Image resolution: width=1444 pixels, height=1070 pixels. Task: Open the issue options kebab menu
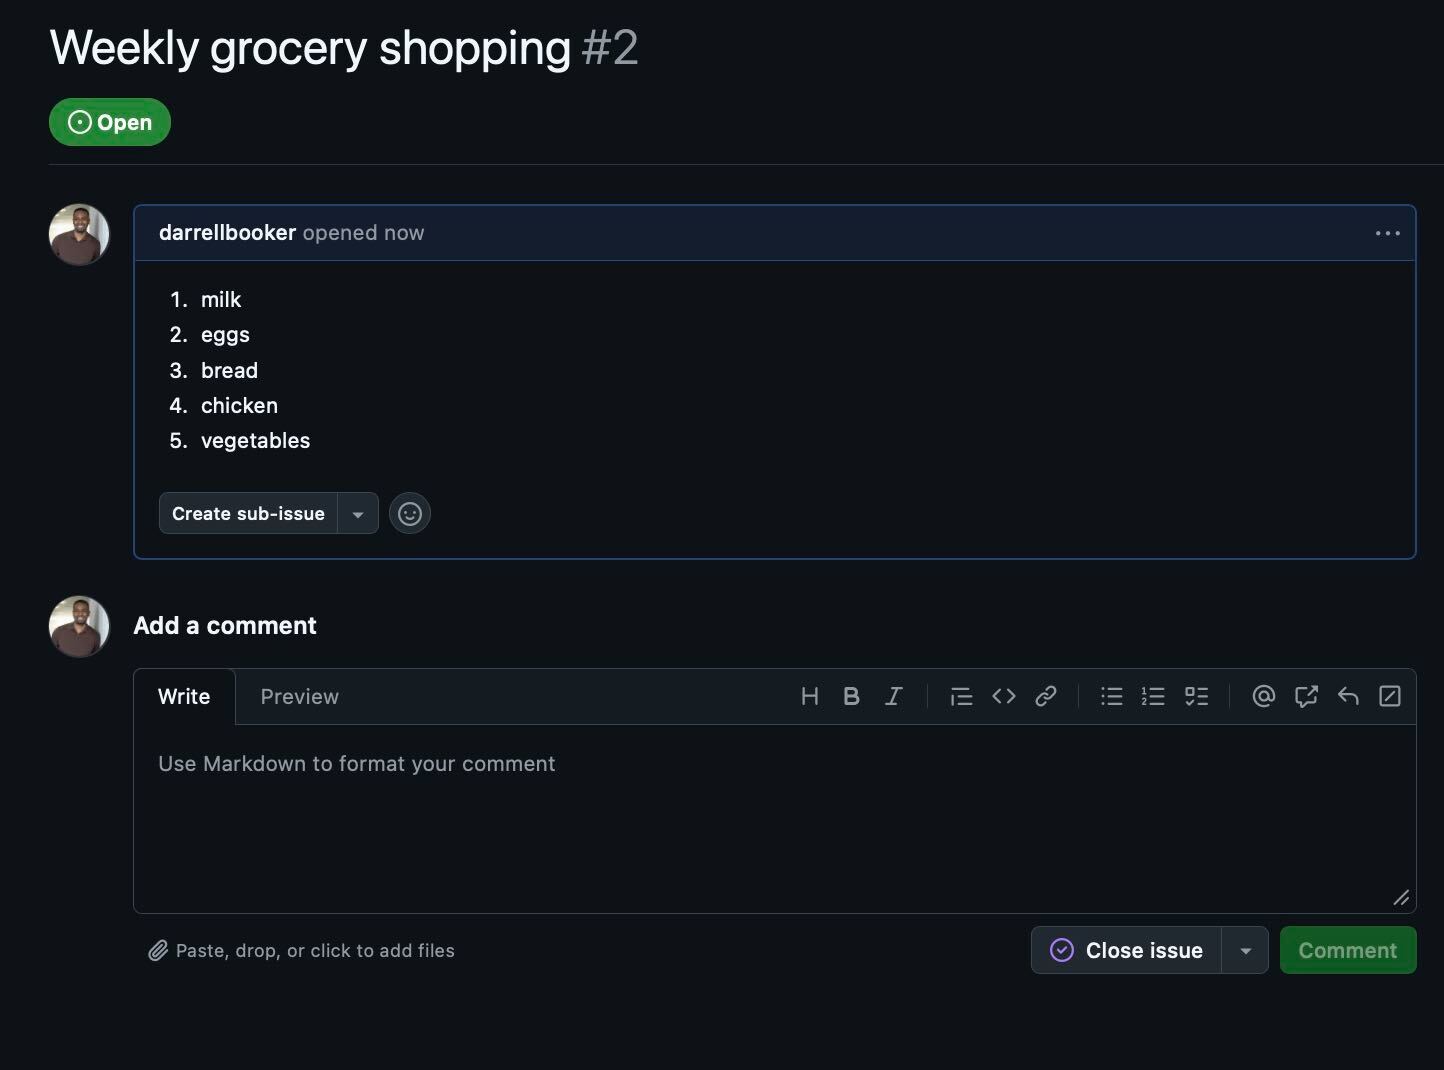click(1388, 233)
